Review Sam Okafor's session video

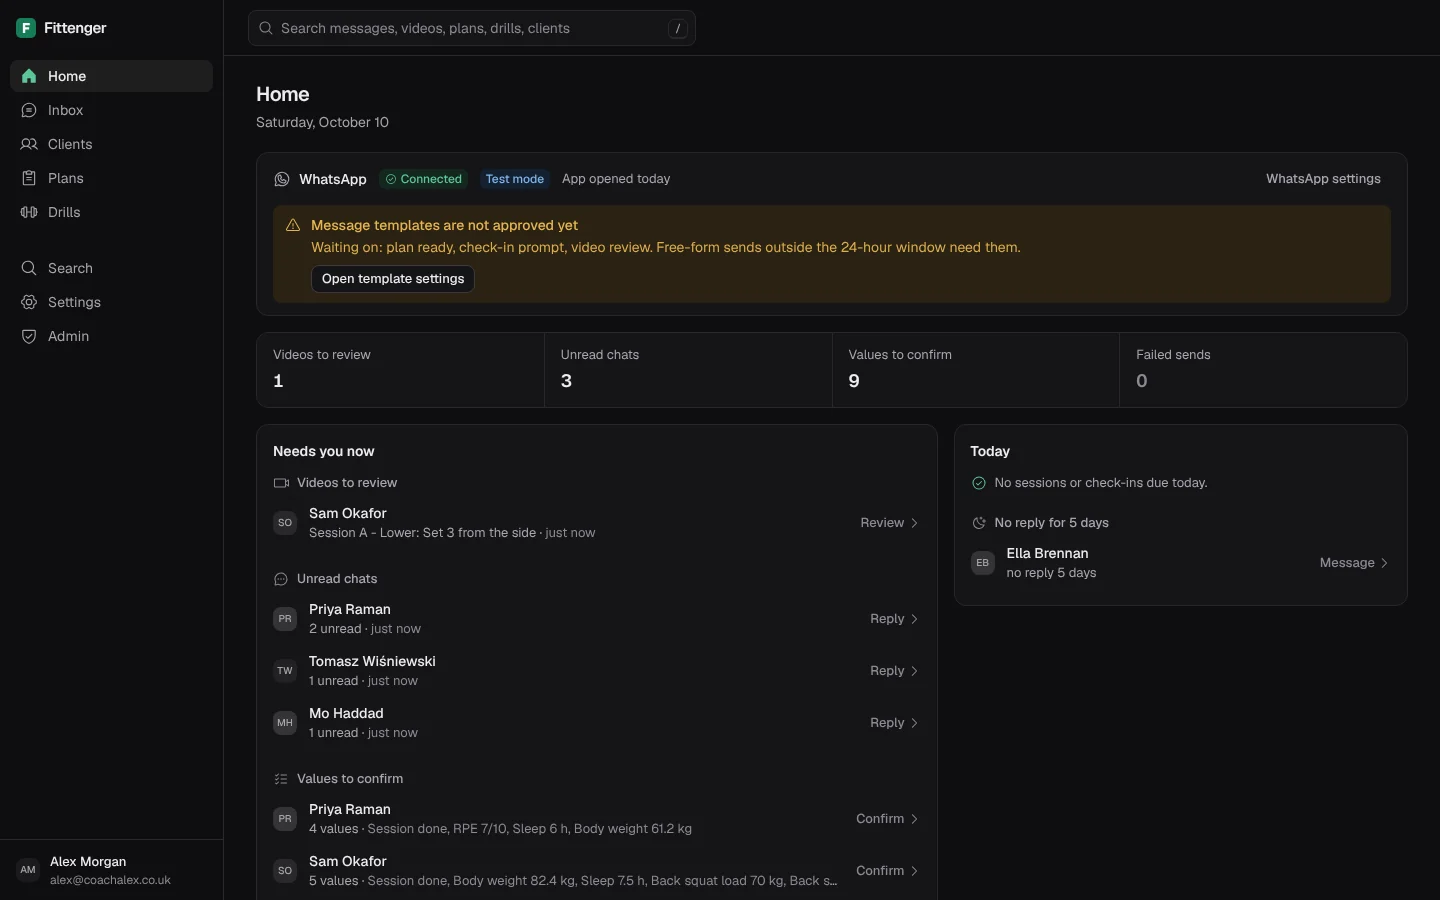pyautogui.click(x=889, y=523)
